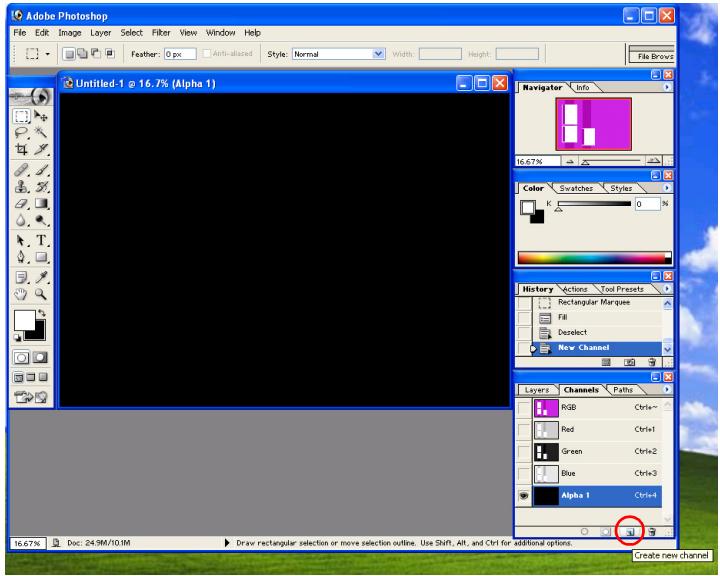
Task: Toggle visibility of Alpha 1 channel
Action: coord(523,496)
